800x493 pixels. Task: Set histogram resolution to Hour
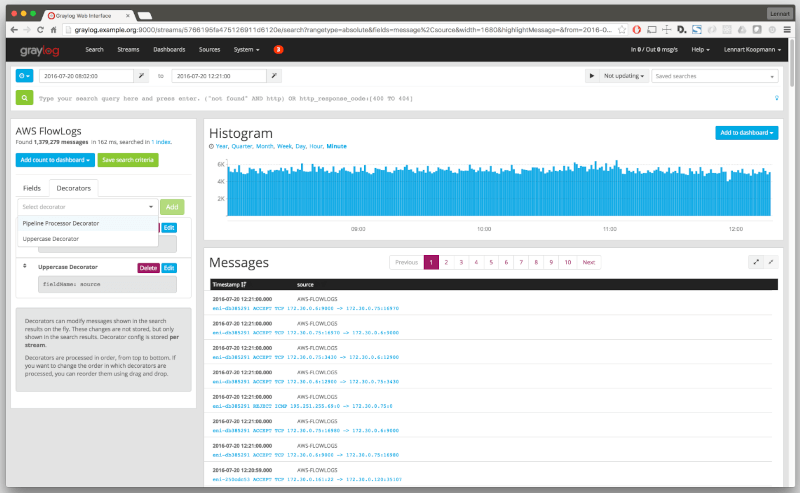coord(316,146)
